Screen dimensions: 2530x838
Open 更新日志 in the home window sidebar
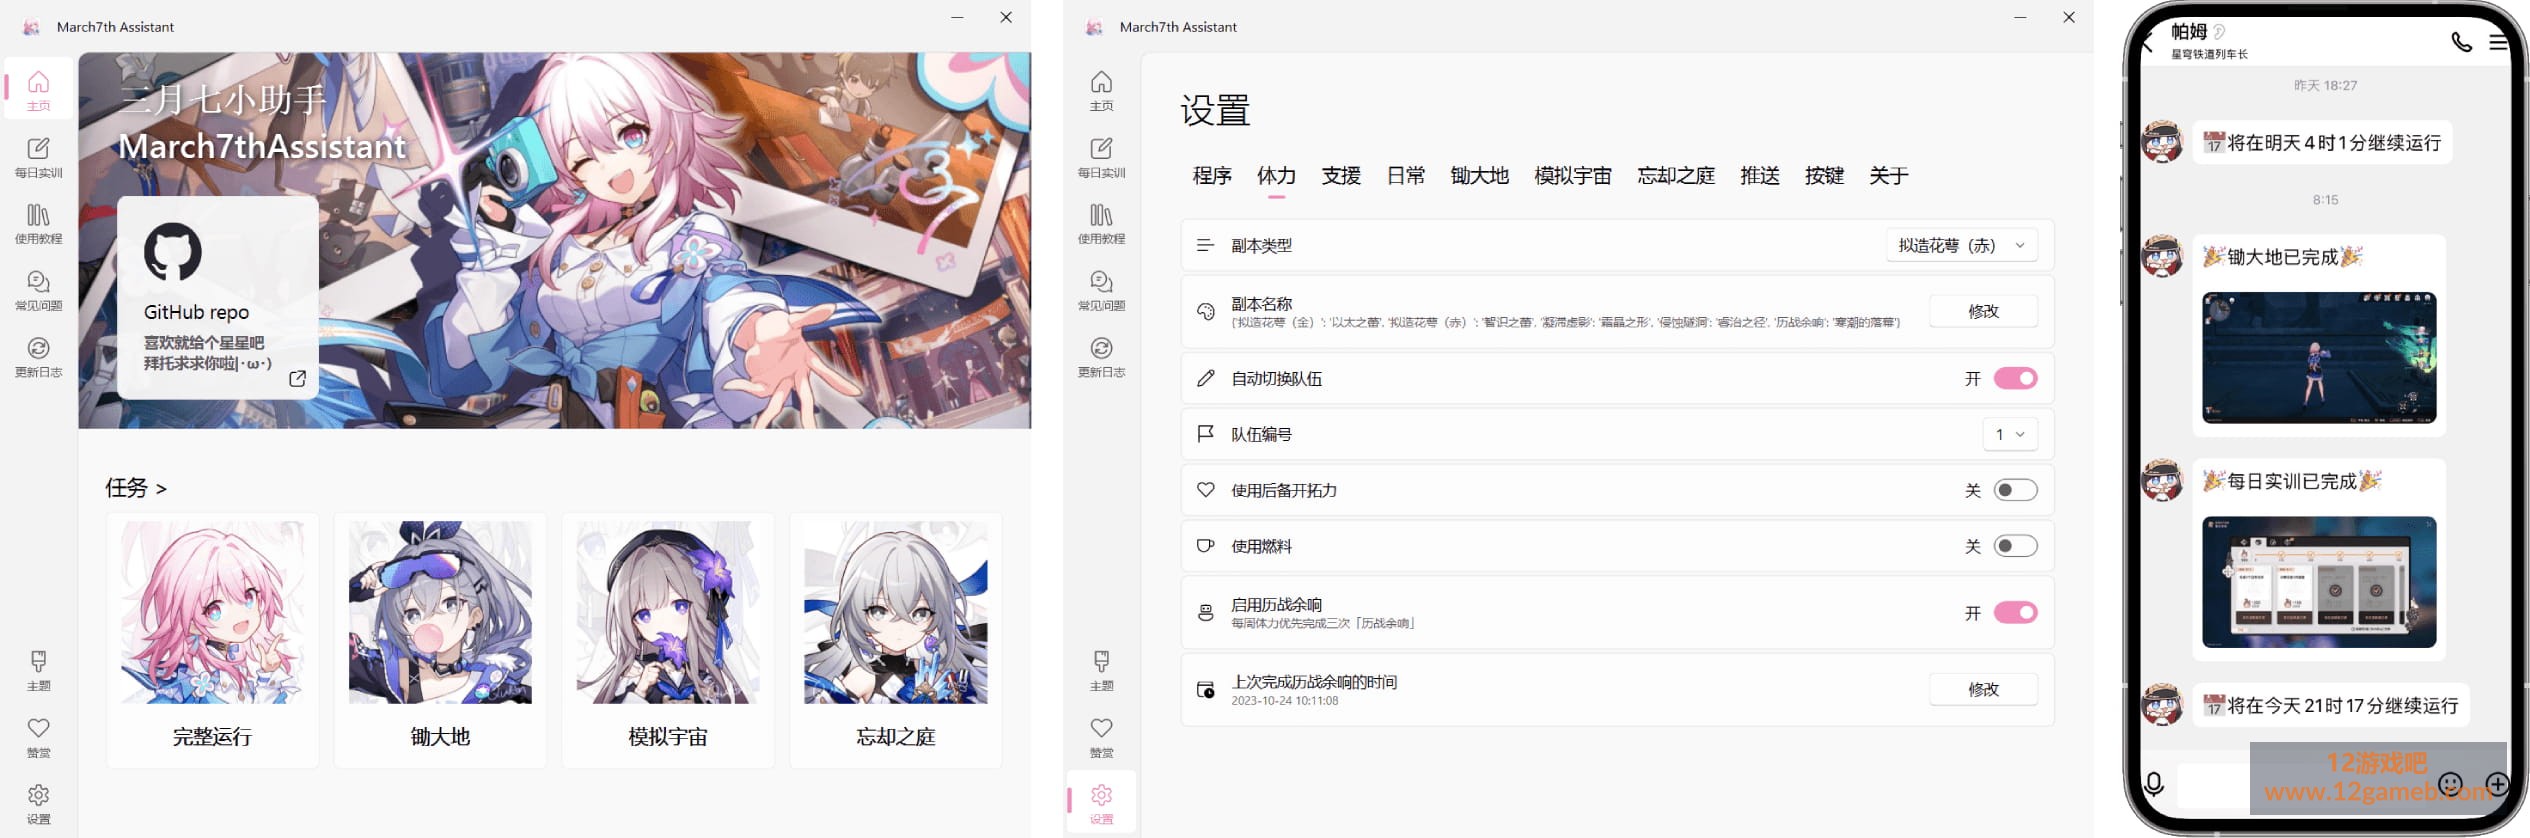tap(38, 358)
